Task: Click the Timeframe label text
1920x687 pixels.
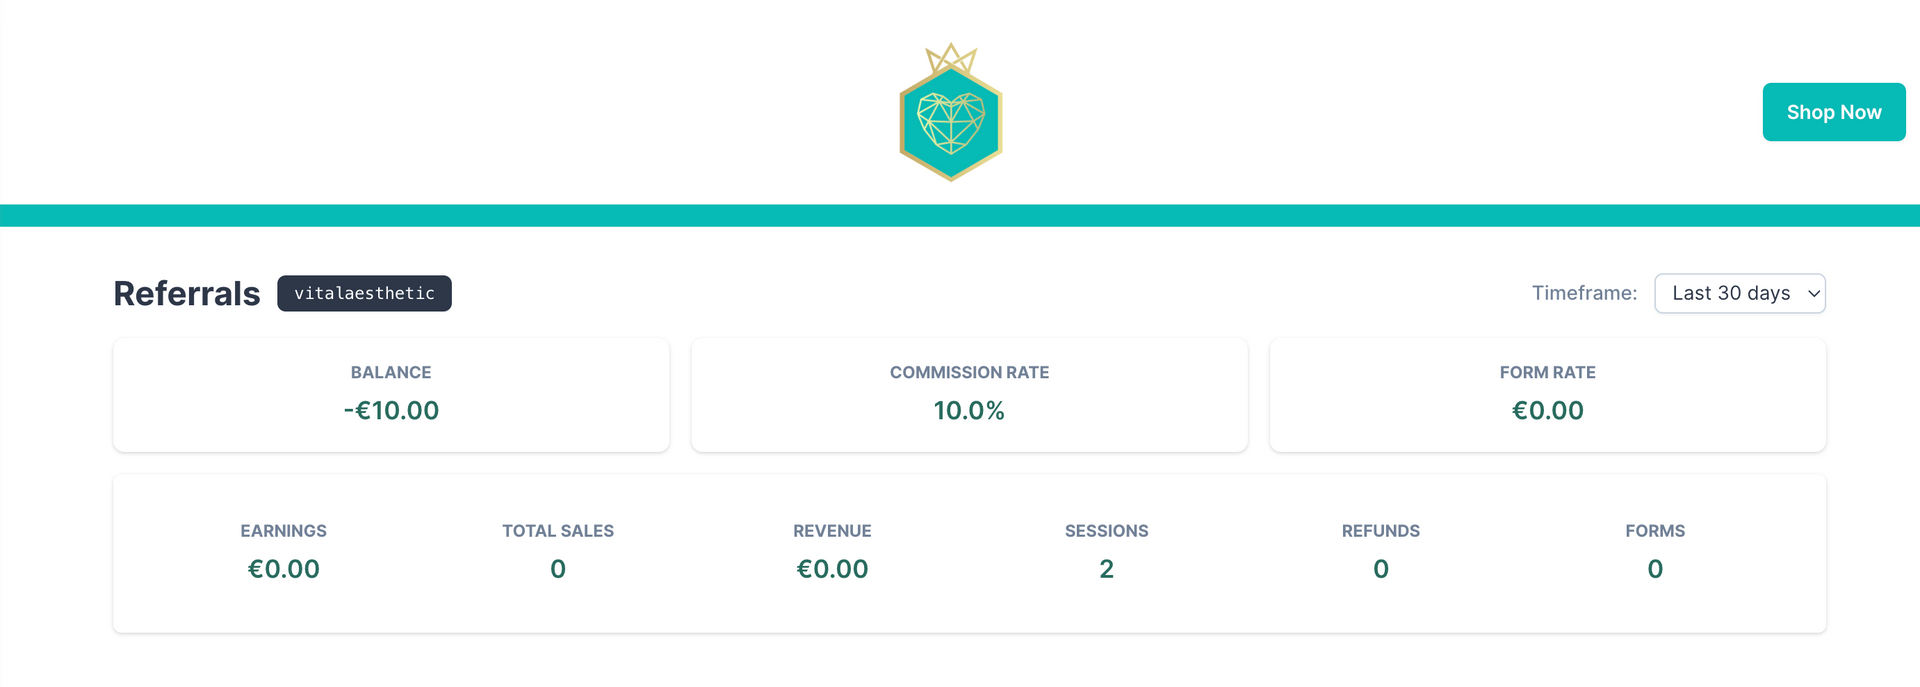Action: point(1584,293)
